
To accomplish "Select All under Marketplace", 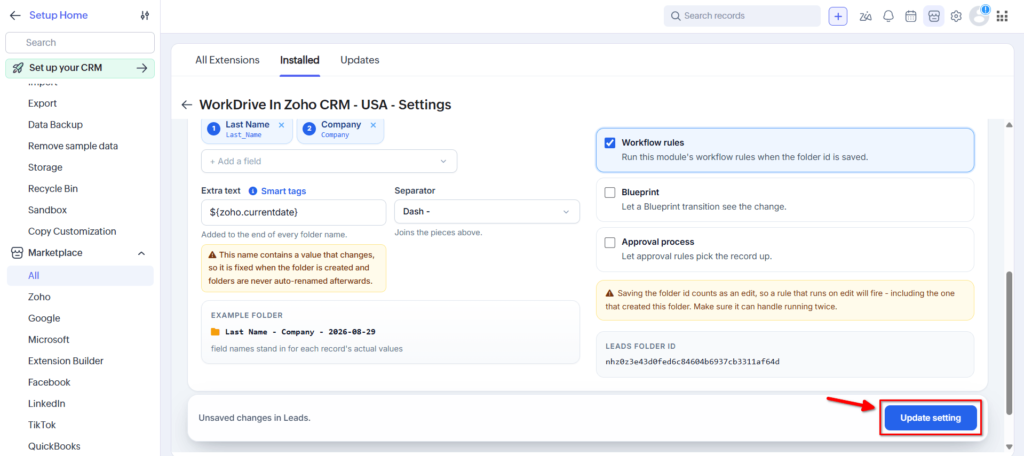I will click(x=80, y=276).
